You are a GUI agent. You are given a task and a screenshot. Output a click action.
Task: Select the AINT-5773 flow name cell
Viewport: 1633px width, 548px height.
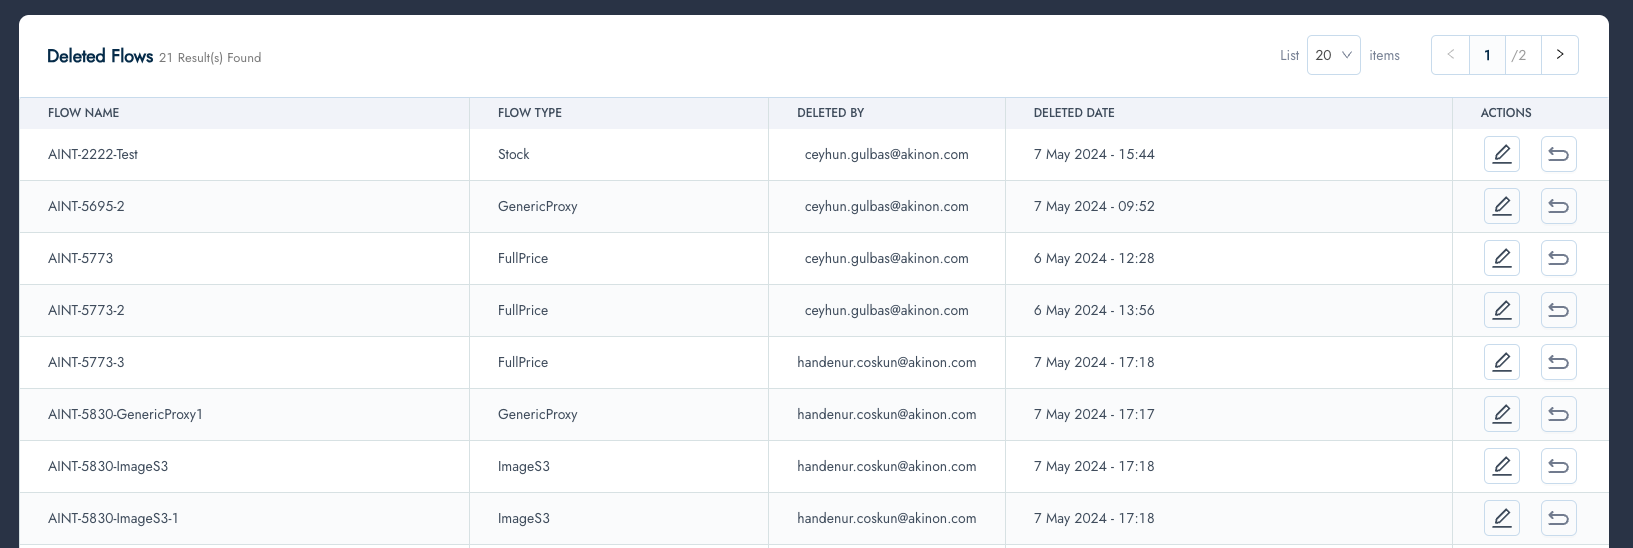pyautogui.click(x=81, y=258)
